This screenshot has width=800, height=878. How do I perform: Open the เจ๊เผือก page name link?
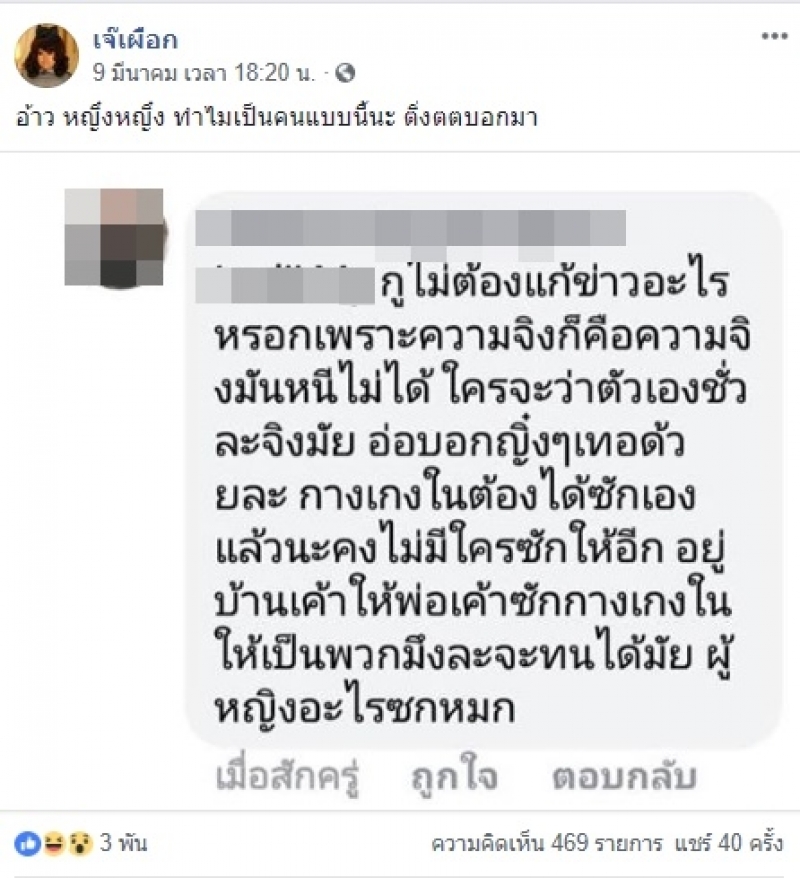tap(135, 40)
